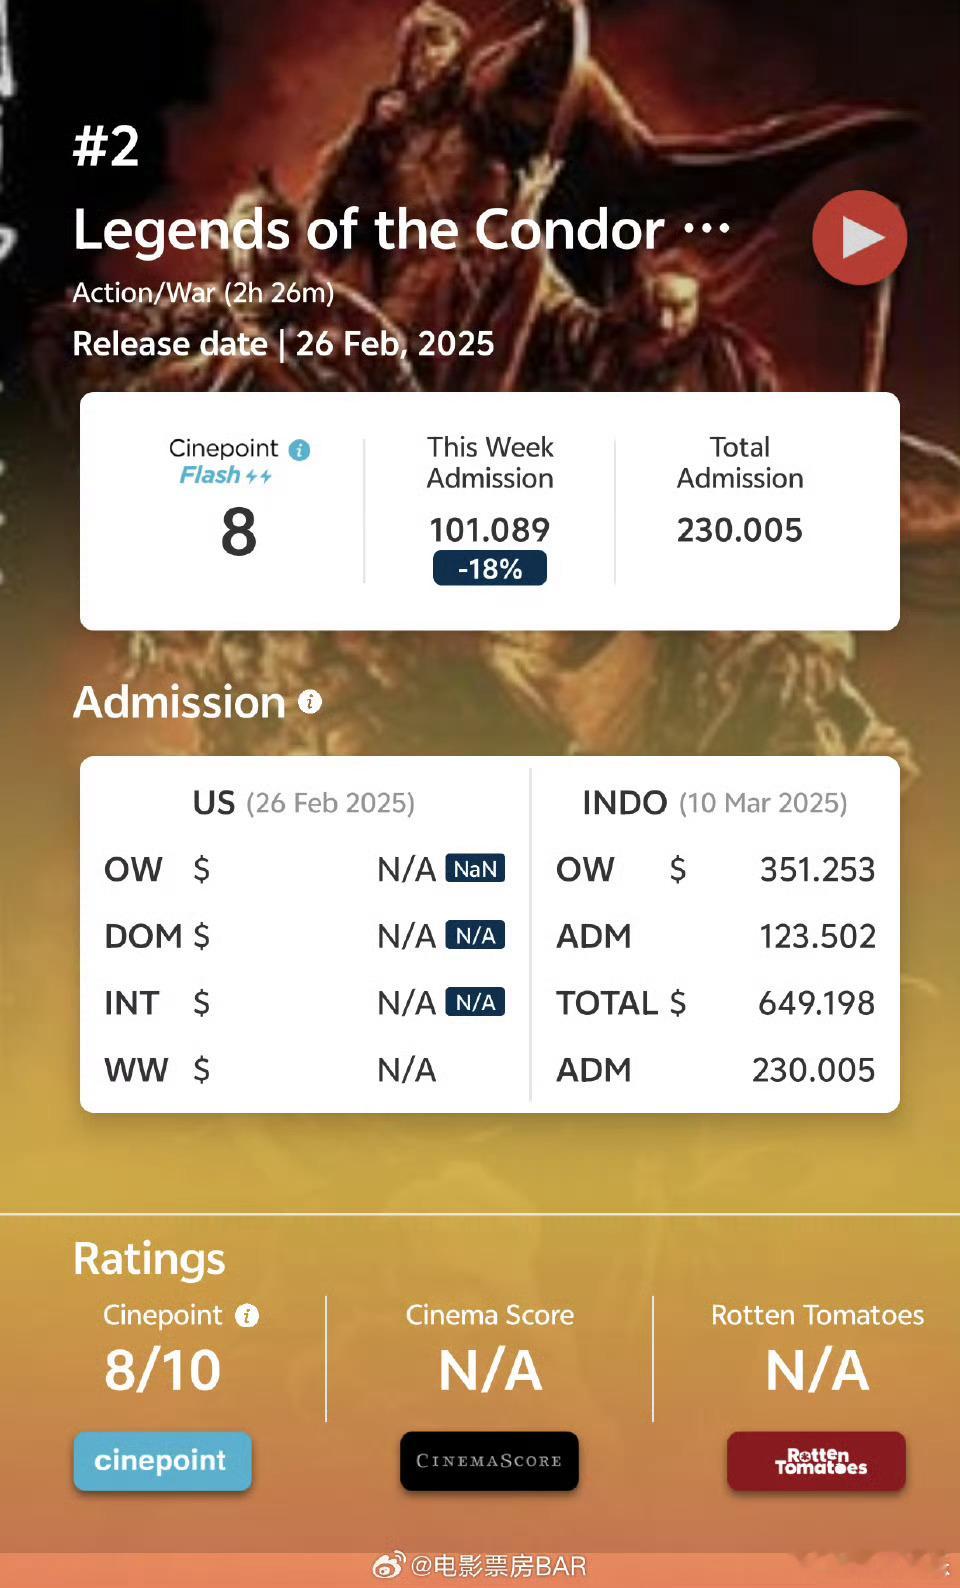
Task: Select the -18% weekly change badge
Action: point(490,568)
